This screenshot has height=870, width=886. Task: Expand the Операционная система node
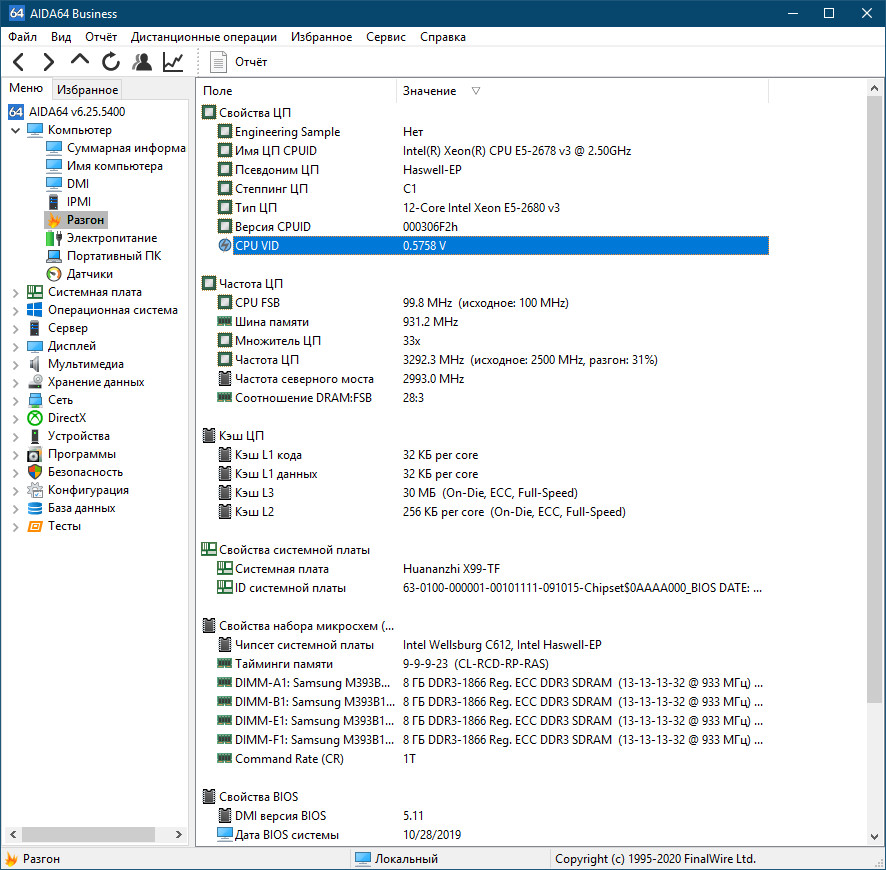(x=15, y=311)
